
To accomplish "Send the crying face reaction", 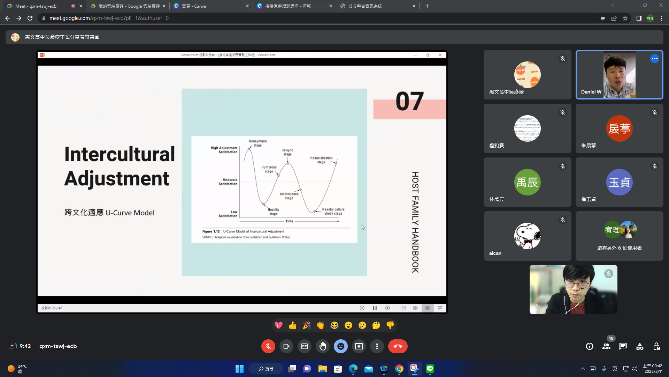I will tap(362, 325).
